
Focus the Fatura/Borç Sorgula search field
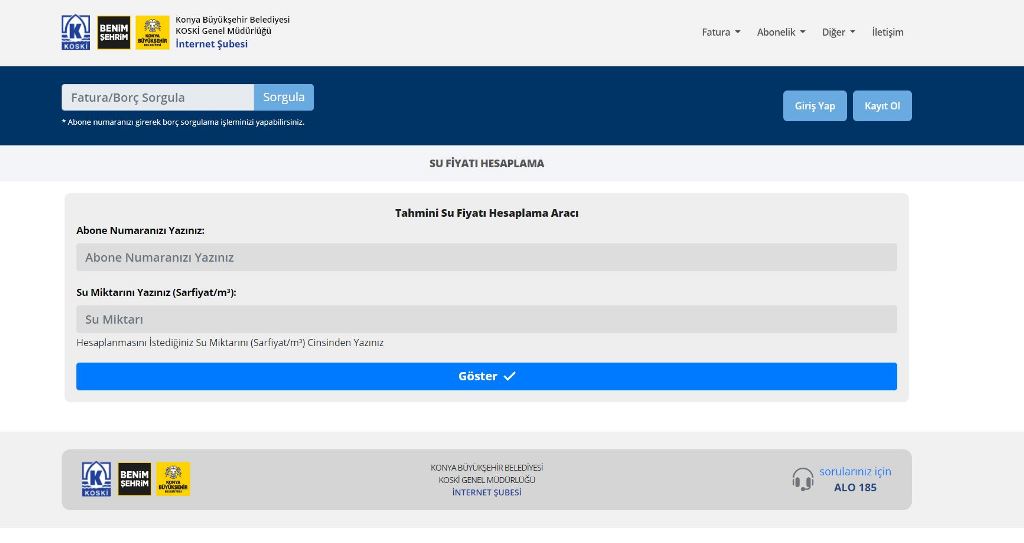coord(157,97)
